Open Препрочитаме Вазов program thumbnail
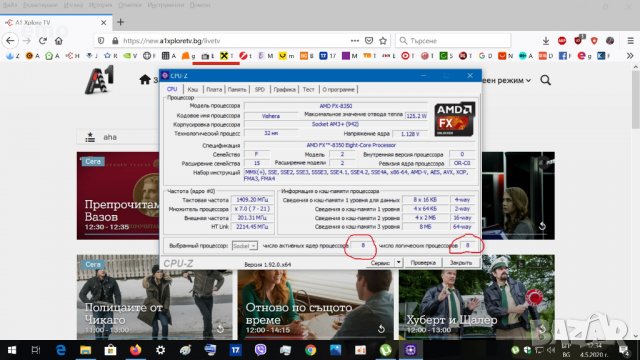The width and height of the screenshot is (640, 360). pos(118,196)
